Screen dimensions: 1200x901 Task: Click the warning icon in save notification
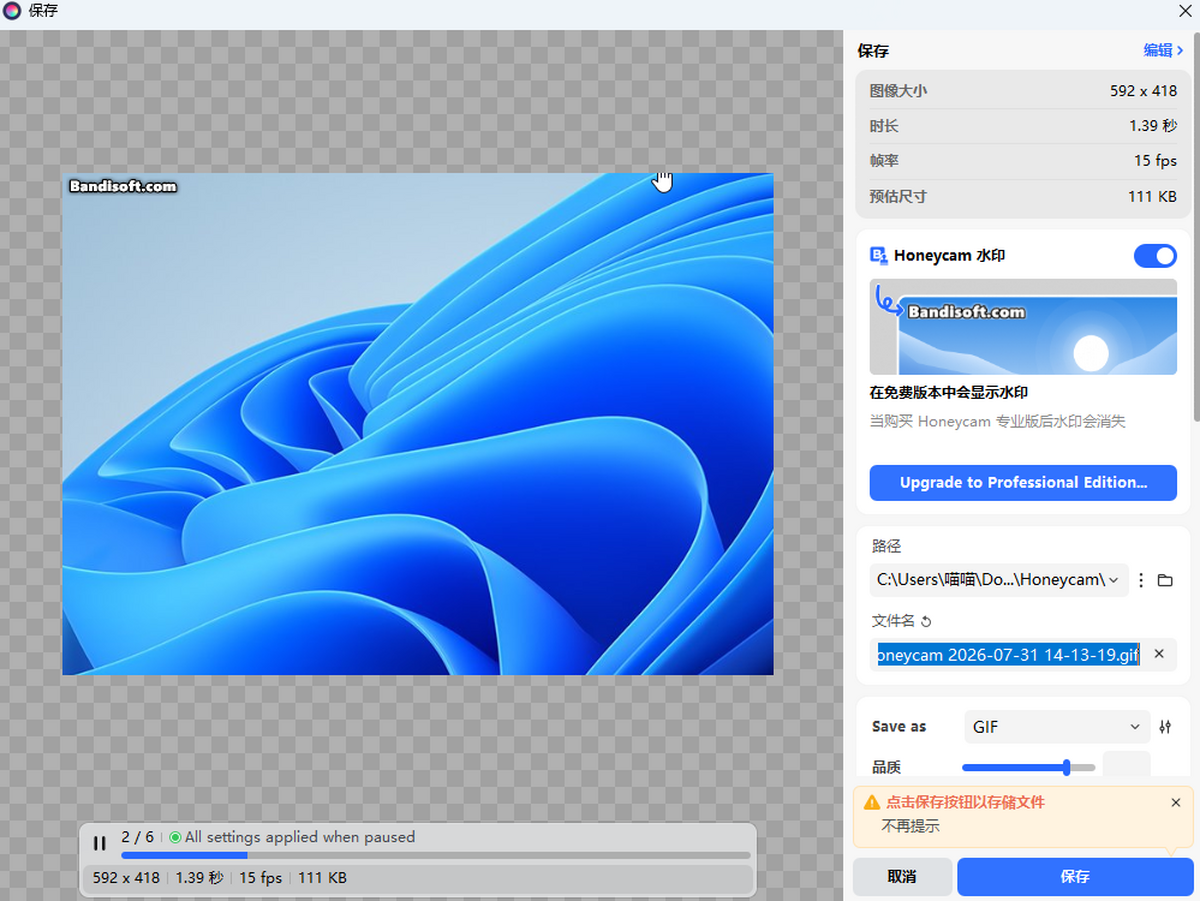pyautogui.click(x=872, y=803)
